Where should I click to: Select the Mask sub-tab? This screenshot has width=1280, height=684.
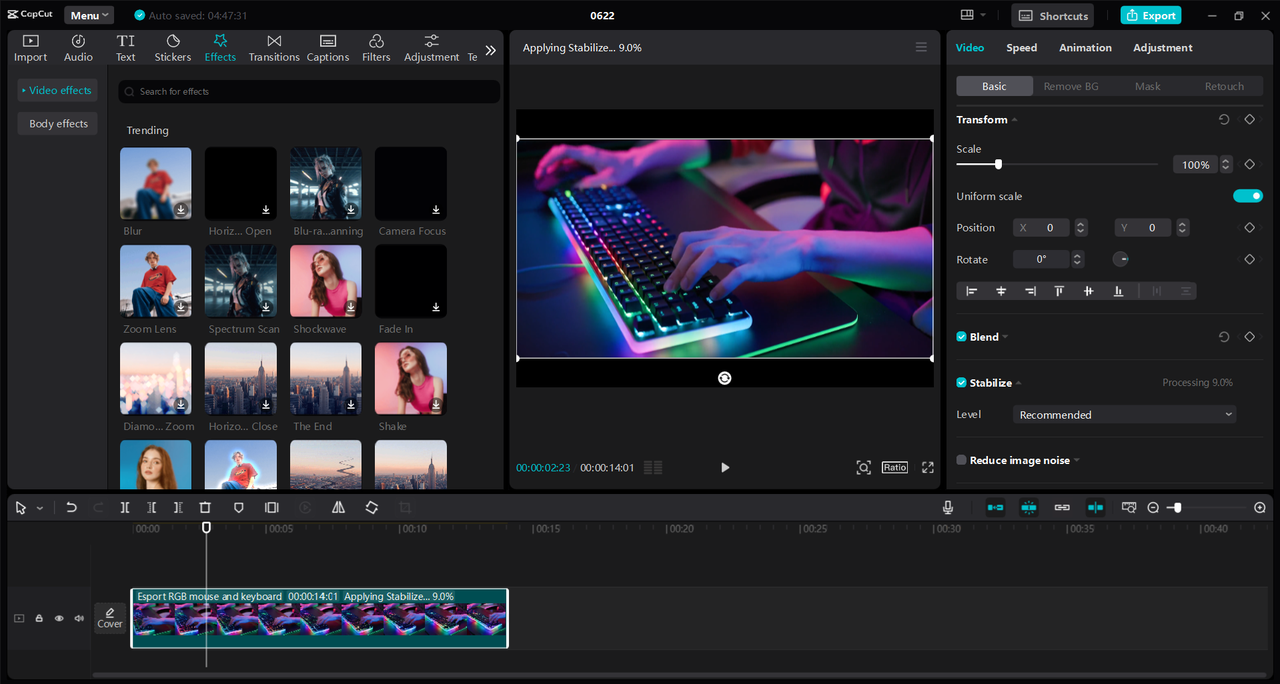(x=1147, y=86)
